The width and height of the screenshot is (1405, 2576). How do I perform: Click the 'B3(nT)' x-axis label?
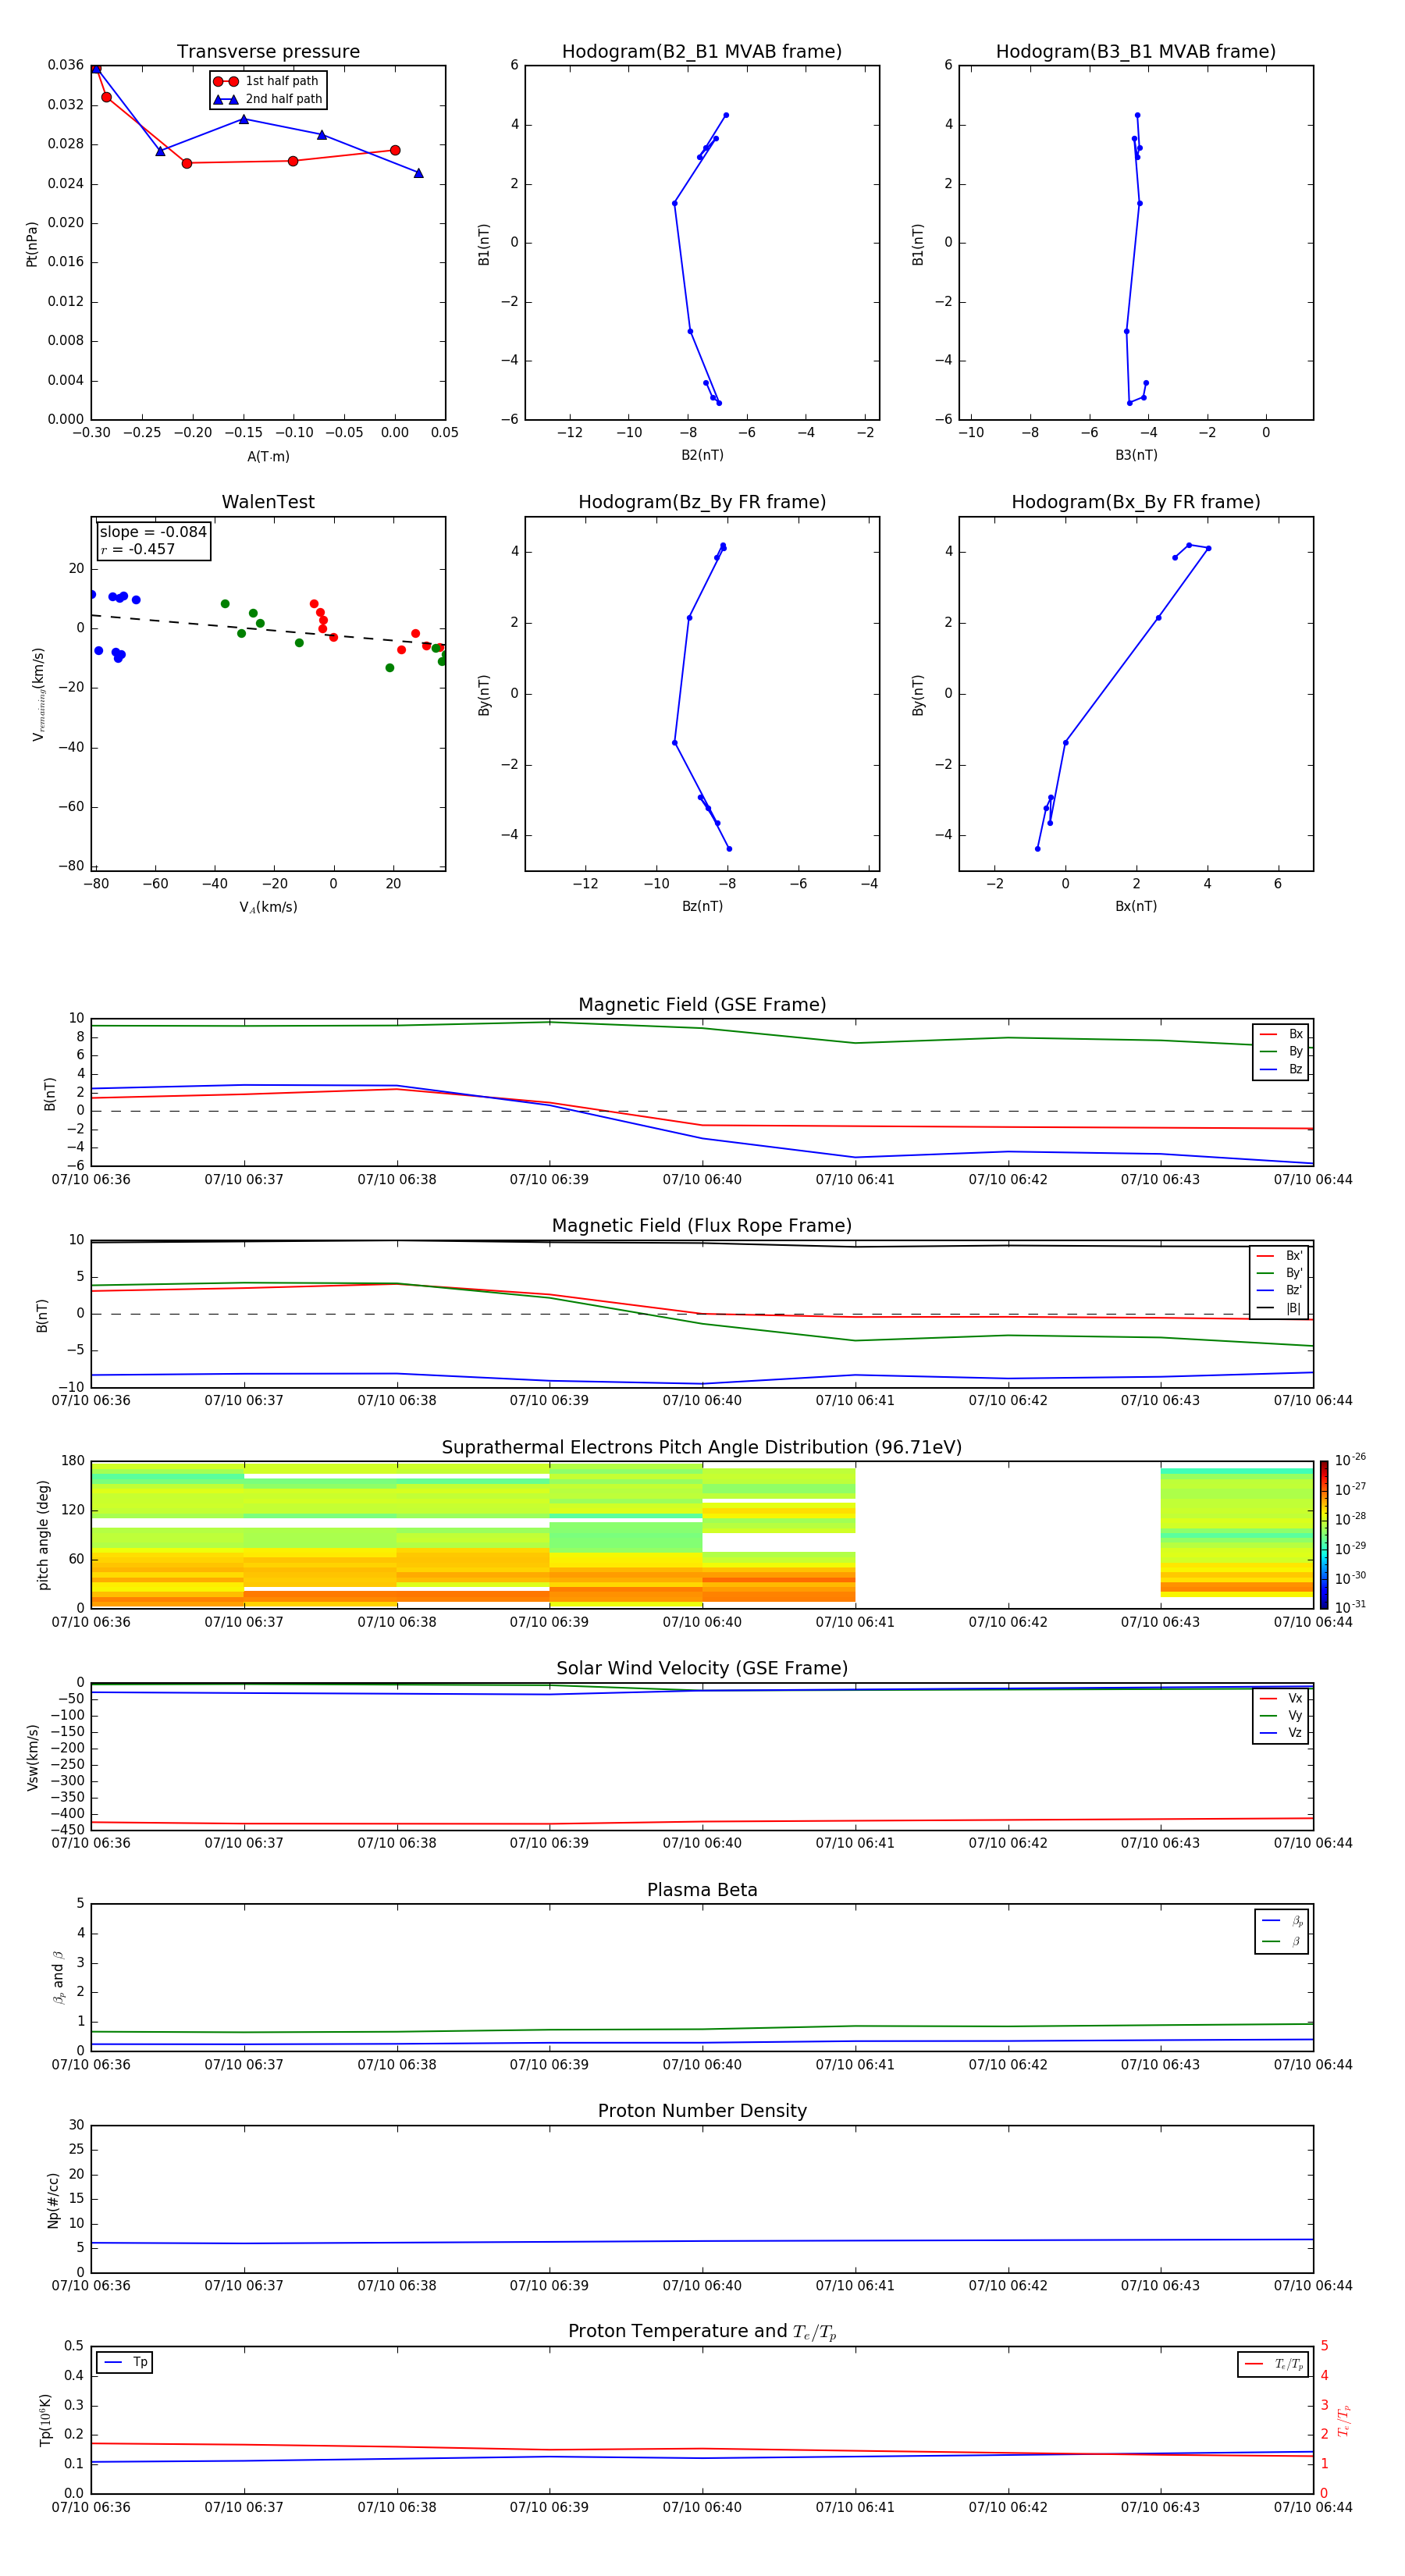(x=1136, y=455)
